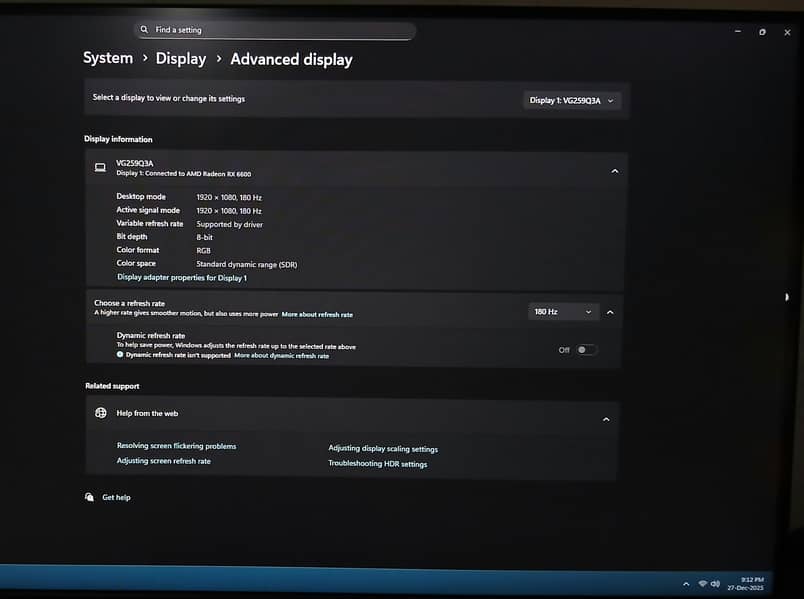Show hidden icons in the system tray

686,582
